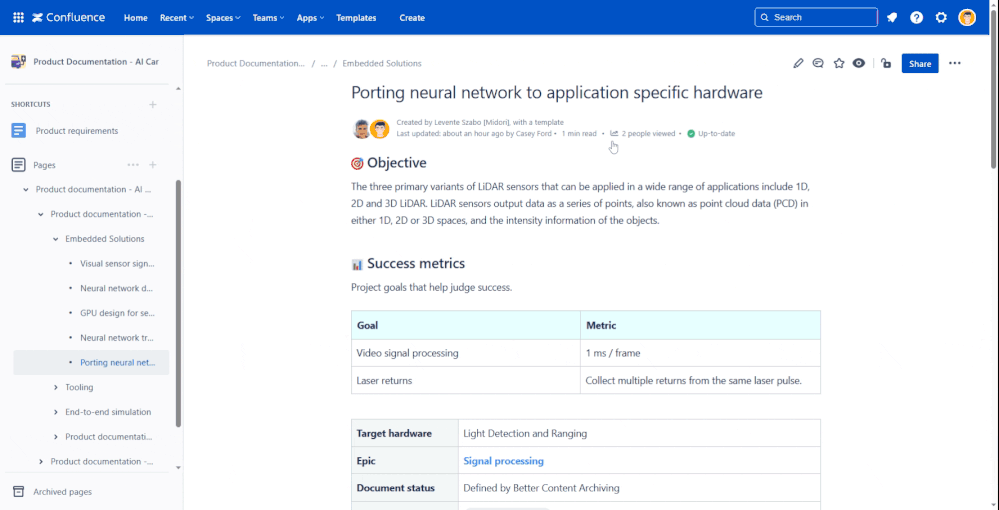Screen dimensions: 999x510
Task: Open the Visual sensor sign... page
Action: pyautogui.click(x=117, y=263)
